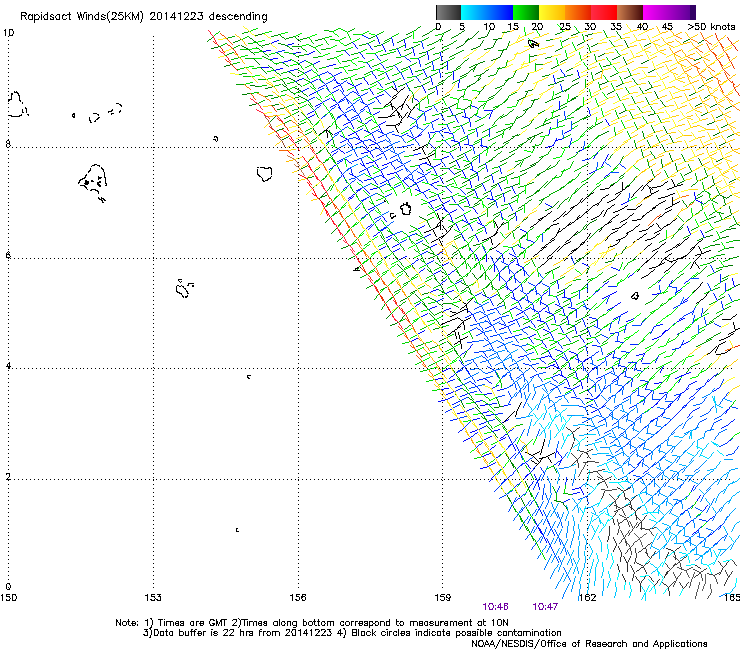The image size is (740, 650).
Task: Click the longitude label '156'
Action: (x=298, y=597)
